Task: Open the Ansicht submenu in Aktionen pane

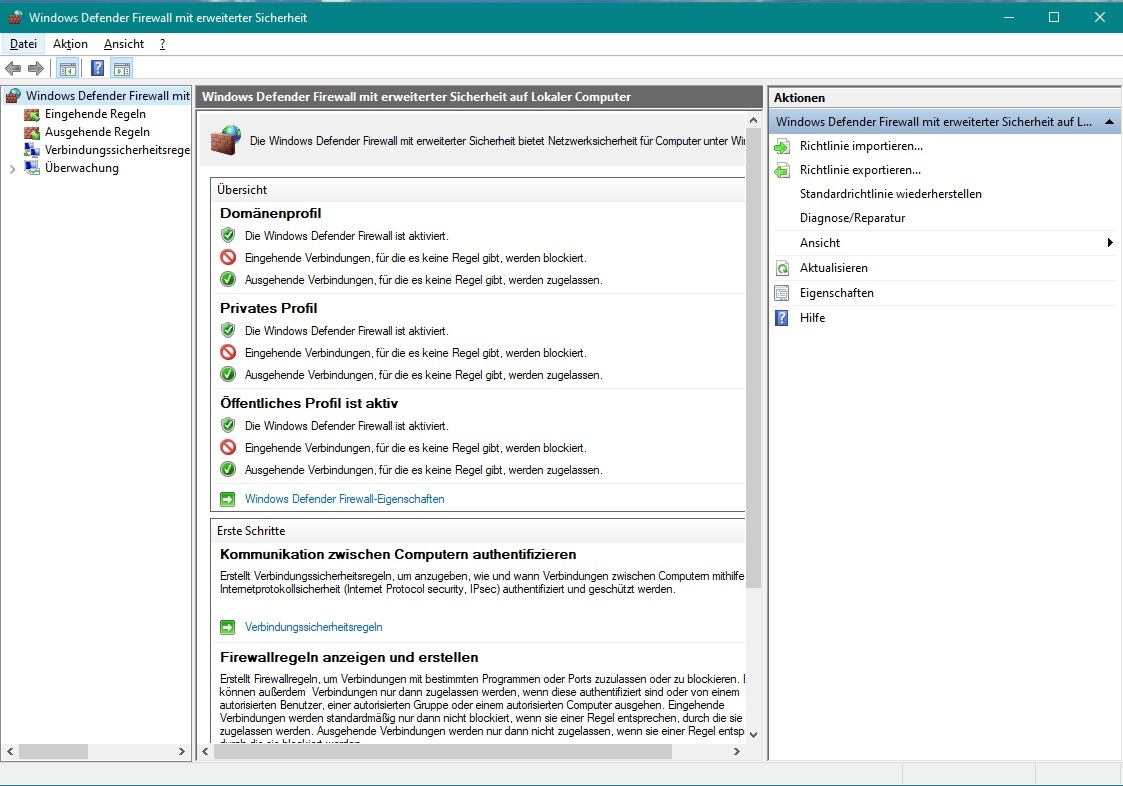Action: click(820, 243)
